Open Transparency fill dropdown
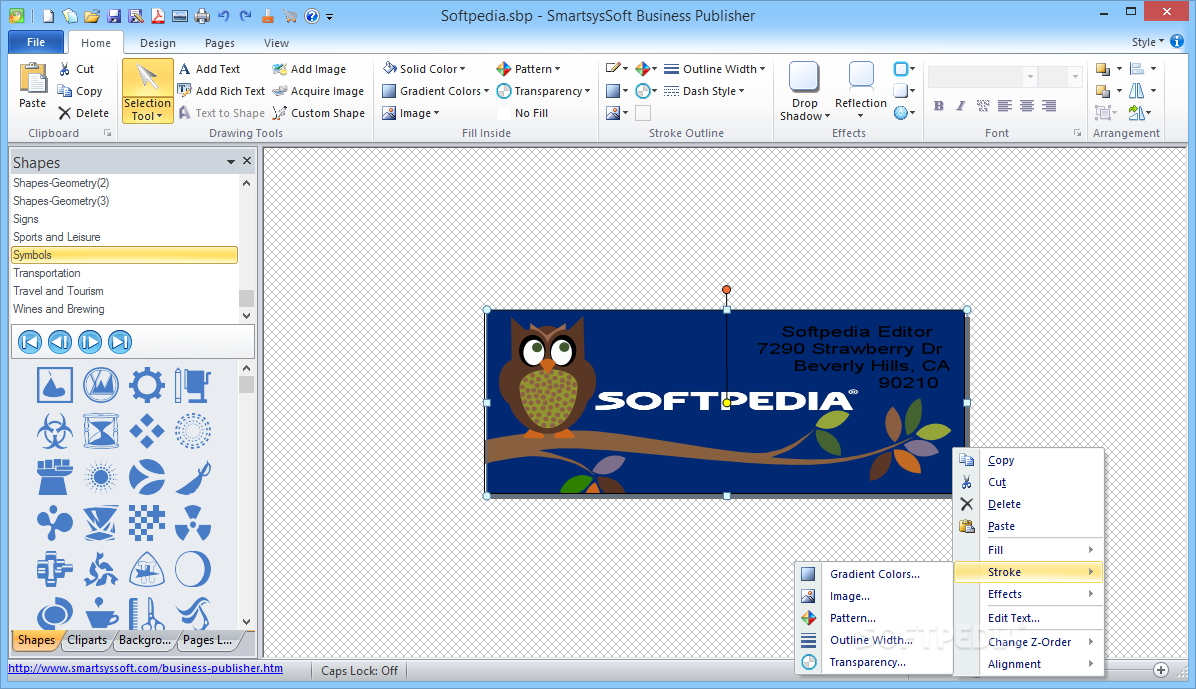Screen dimensions: 1196x689 (x=544, y=91)
